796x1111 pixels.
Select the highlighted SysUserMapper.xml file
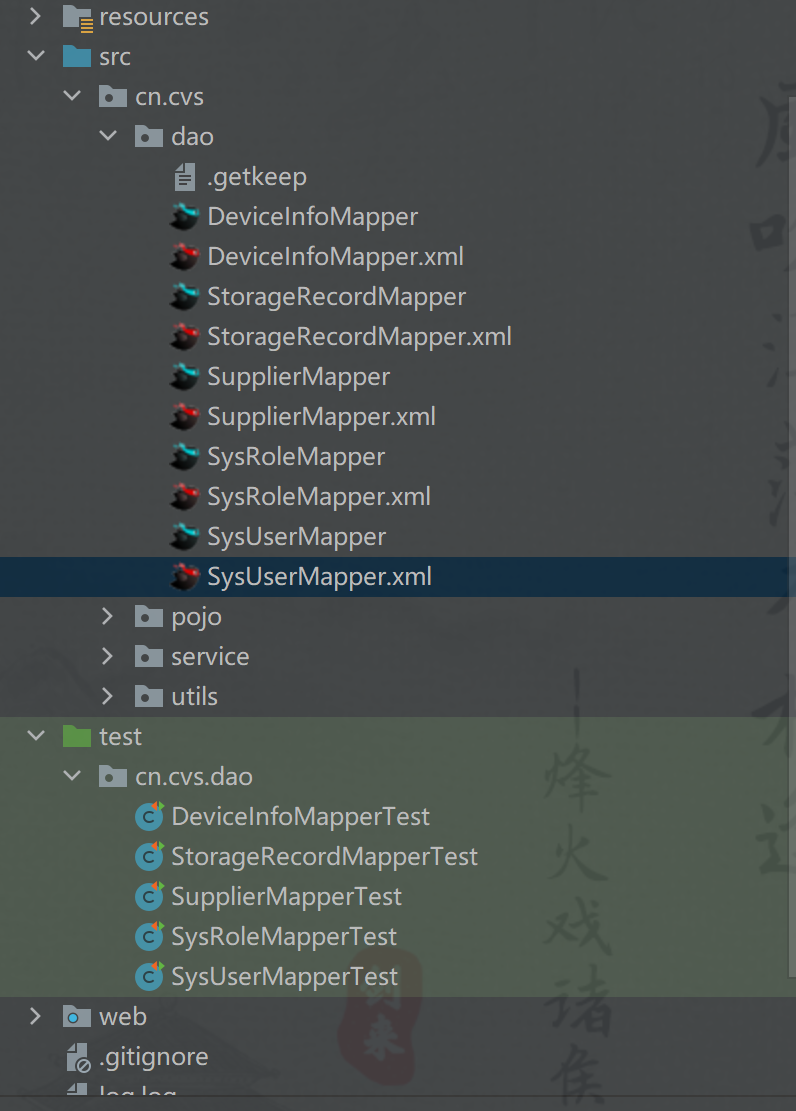pos(319,577)
